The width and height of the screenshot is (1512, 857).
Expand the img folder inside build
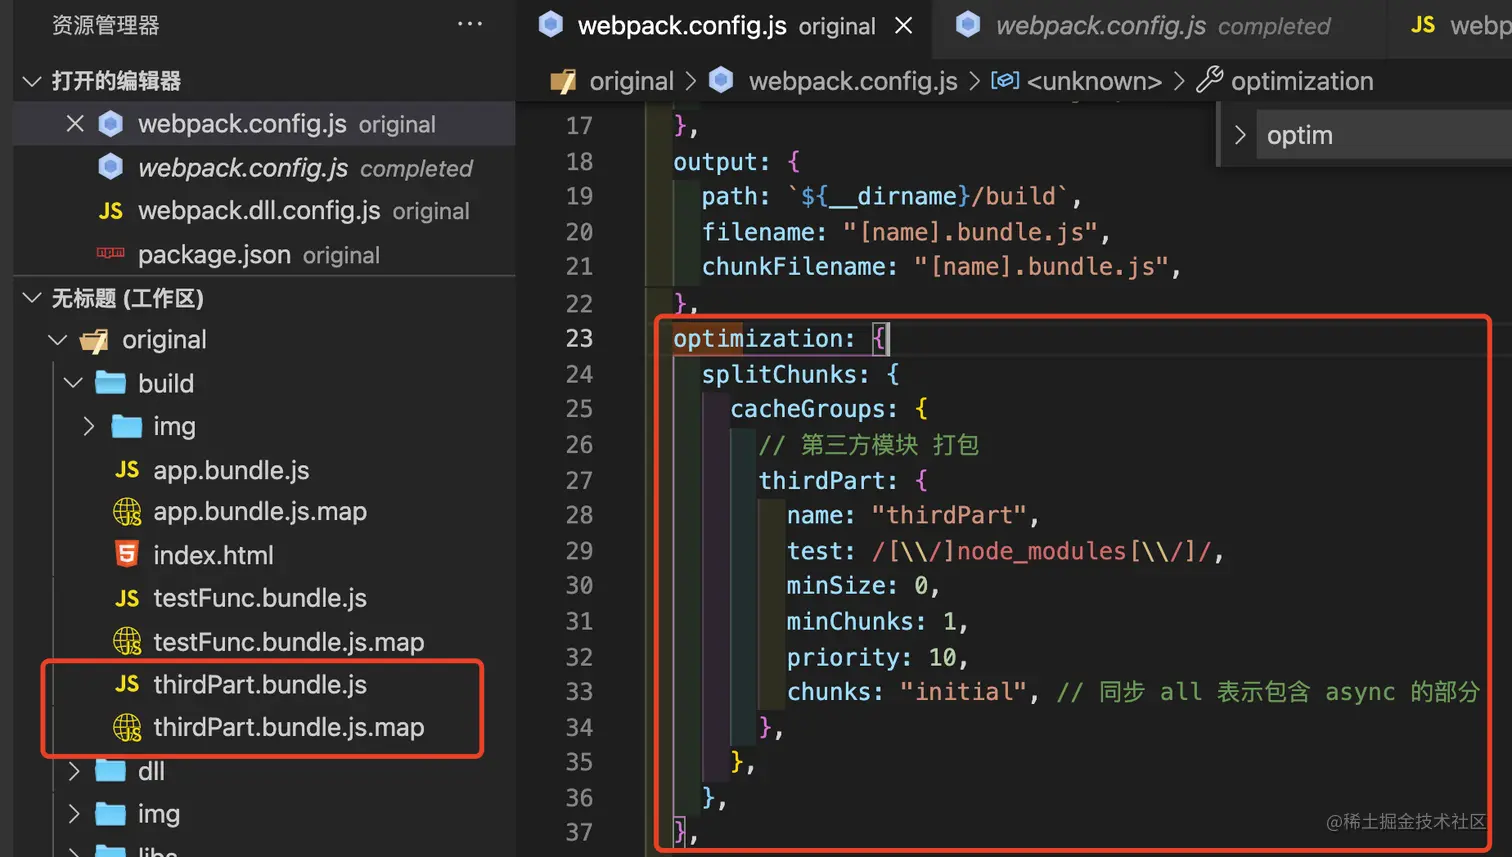[89, 426]
